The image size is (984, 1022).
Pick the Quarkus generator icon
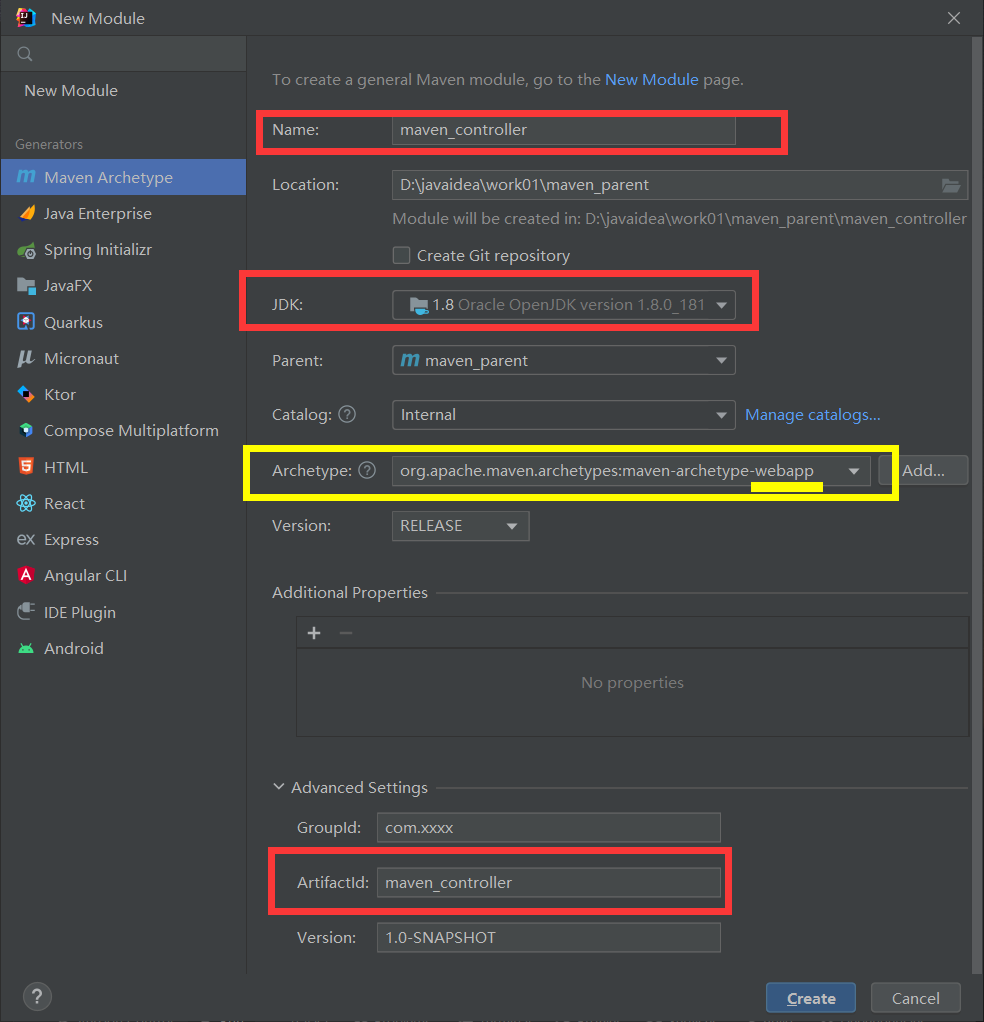click(27, 322)
